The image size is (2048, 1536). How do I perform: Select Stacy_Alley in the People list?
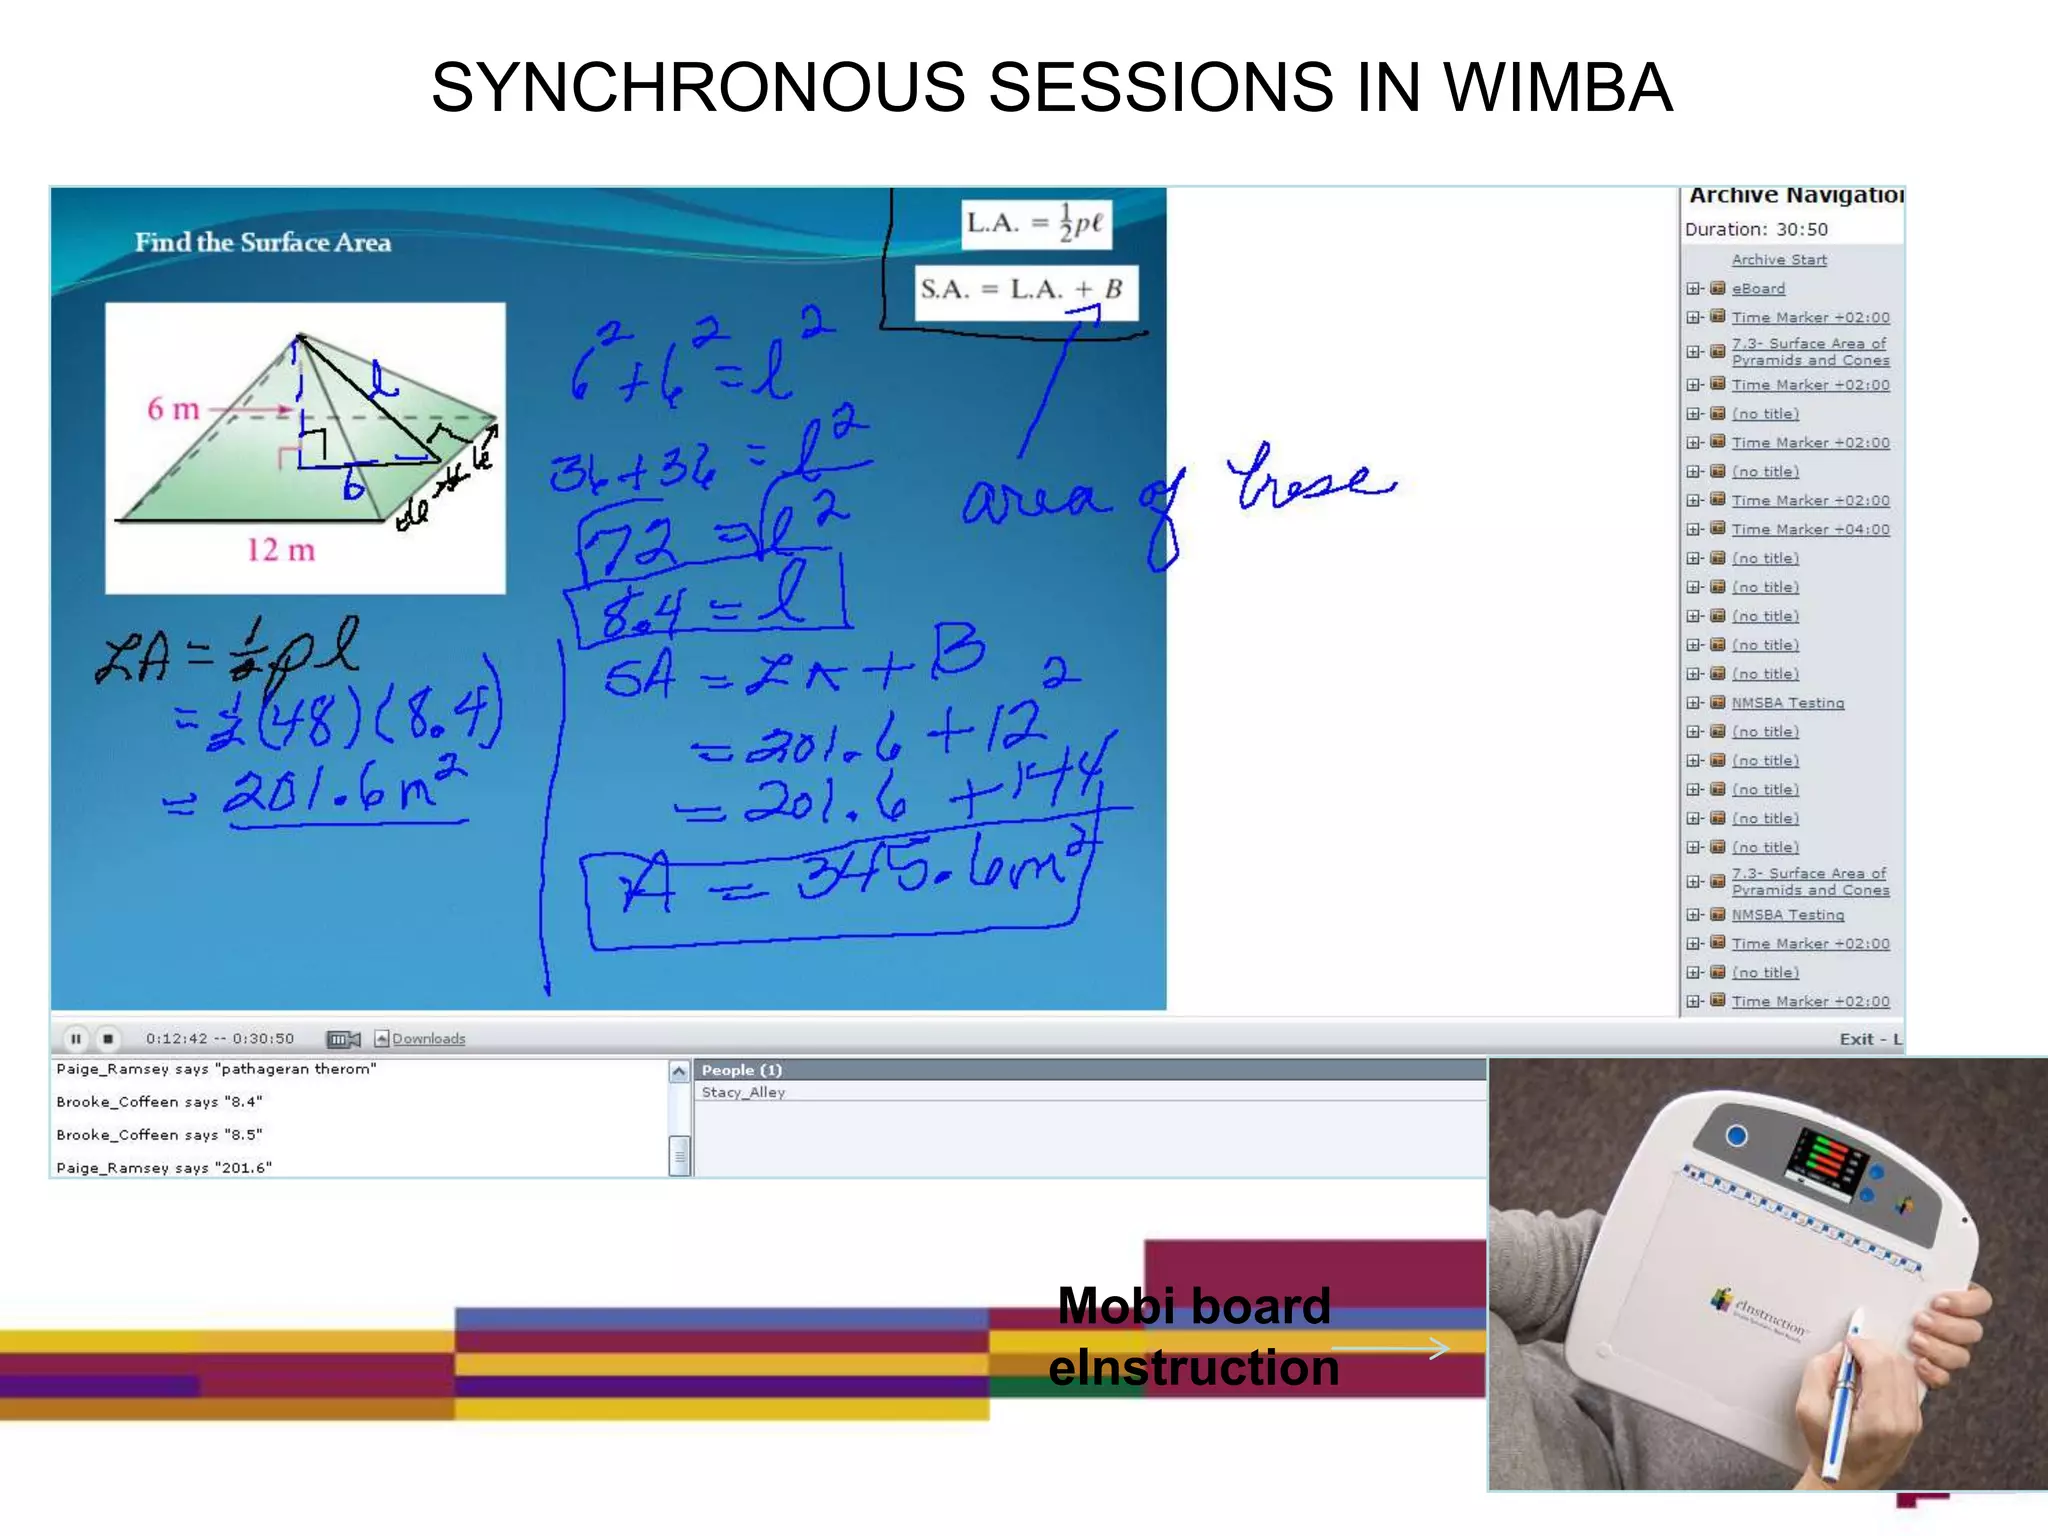(743, 1092)
